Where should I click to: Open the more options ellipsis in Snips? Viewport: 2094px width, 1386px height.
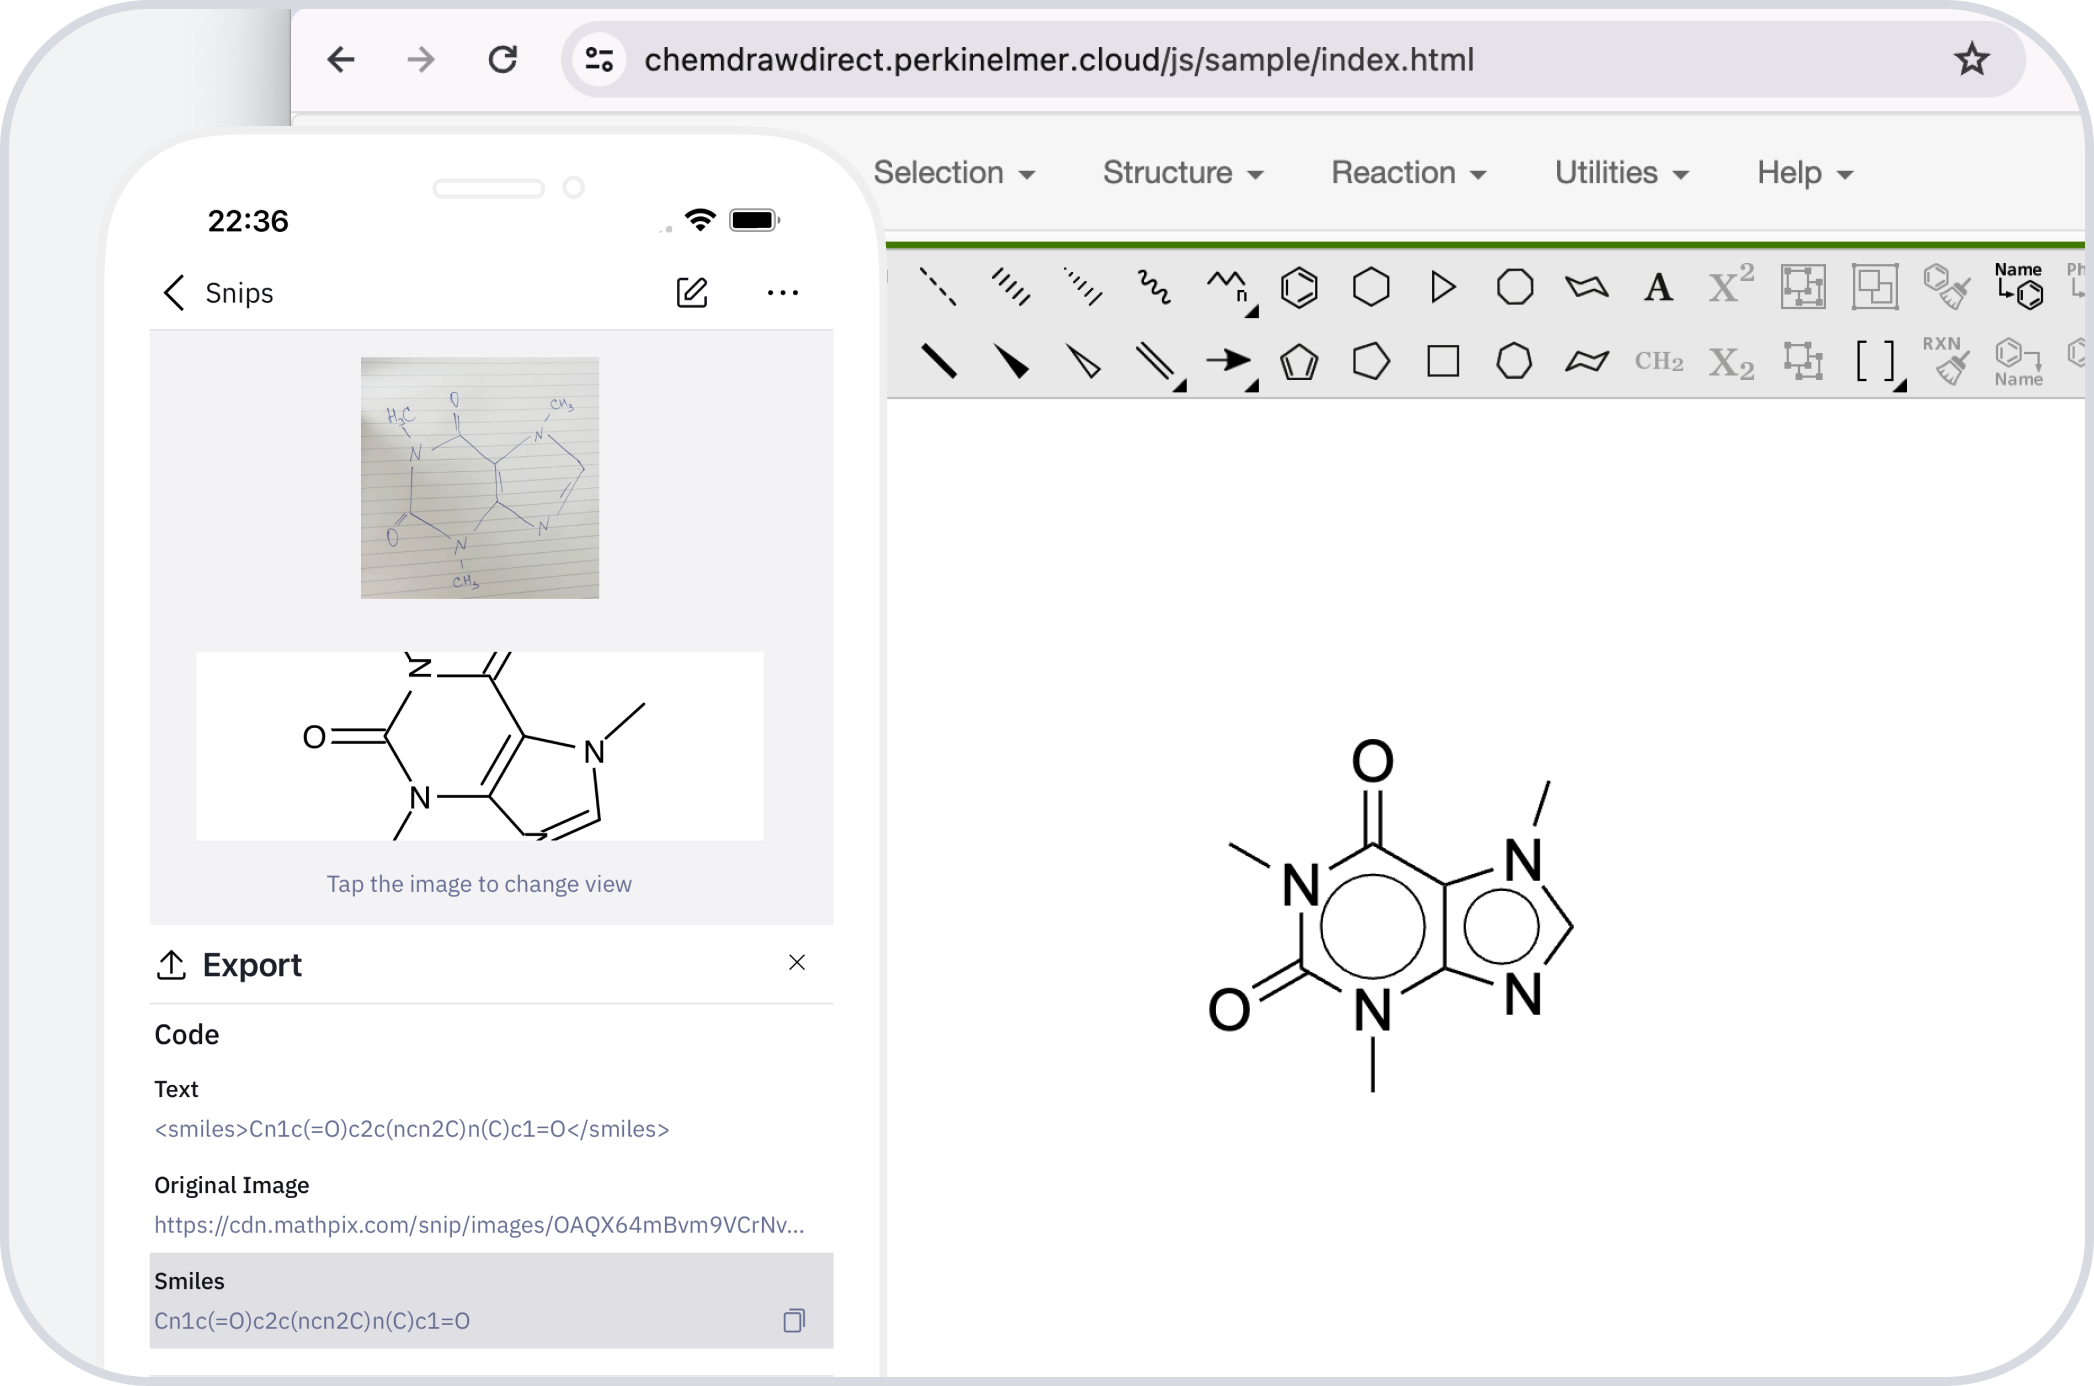coord(783,292)
